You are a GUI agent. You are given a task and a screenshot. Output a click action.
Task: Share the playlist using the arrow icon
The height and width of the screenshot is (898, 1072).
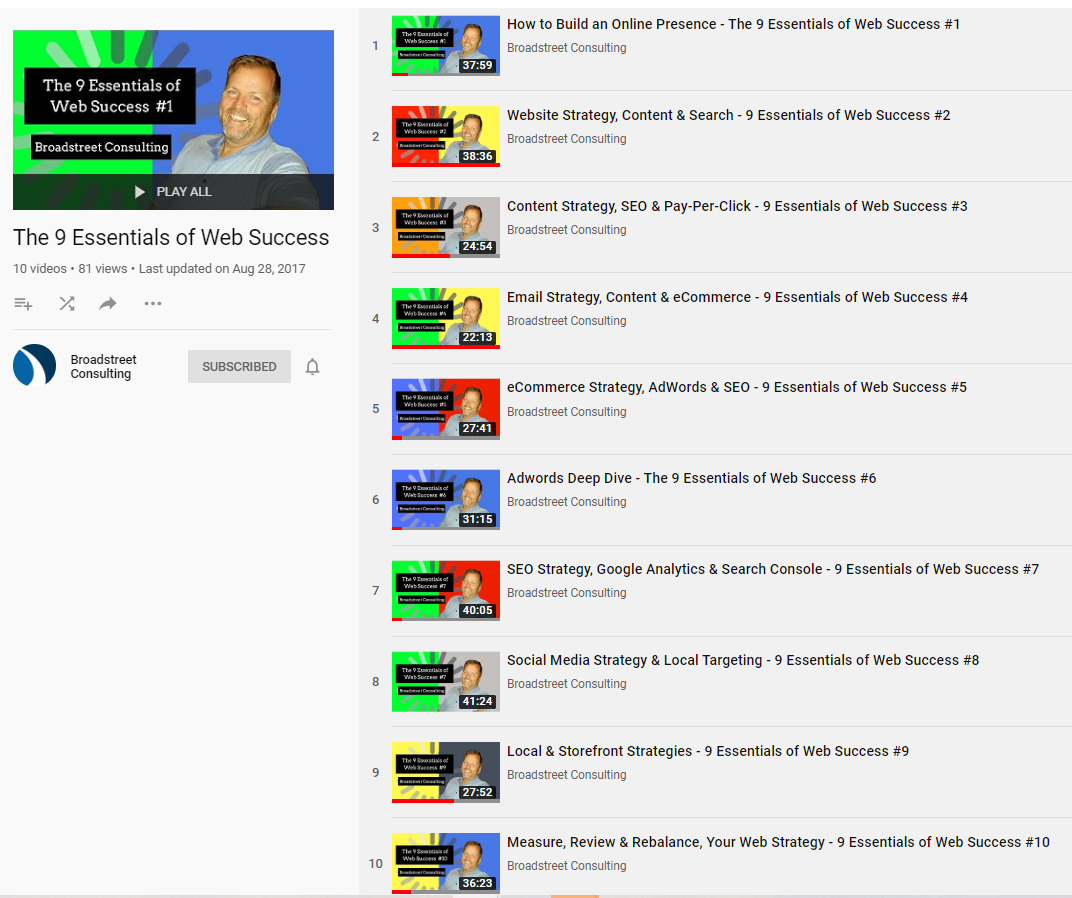click(108, 304)
